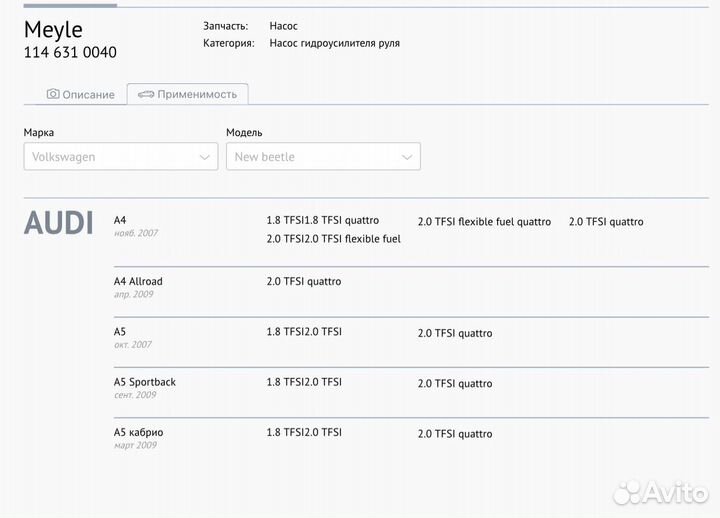Screen dimensions: 720x518
Task: Click the A5 кабрио model name
Action: pos(139,432)
